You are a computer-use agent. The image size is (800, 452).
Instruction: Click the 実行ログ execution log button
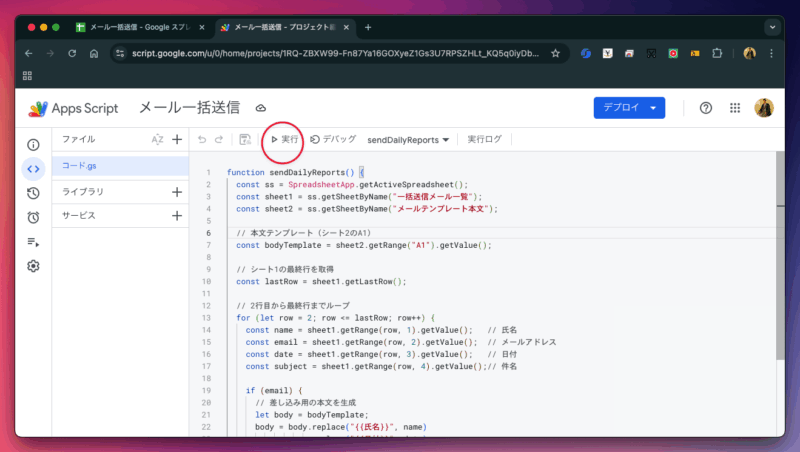tap(485, 140)
